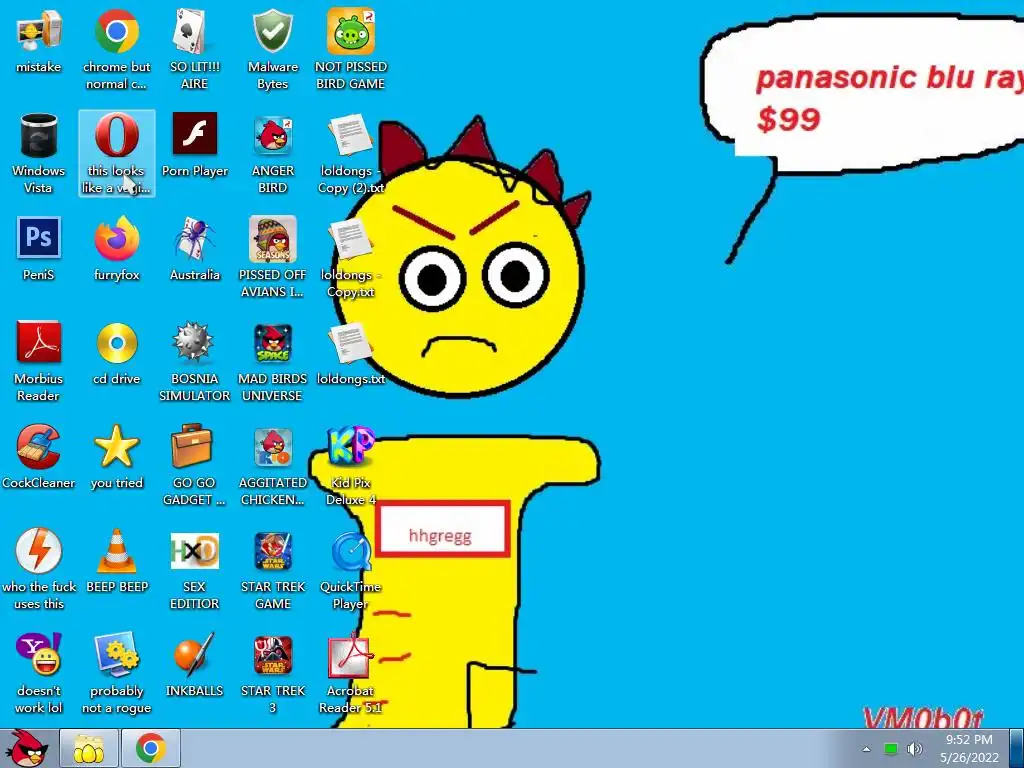The height and width of the screenshot is (768, 1024).
Task: Select the Photoshop Ps desktop icon
Action: [39, 238]
